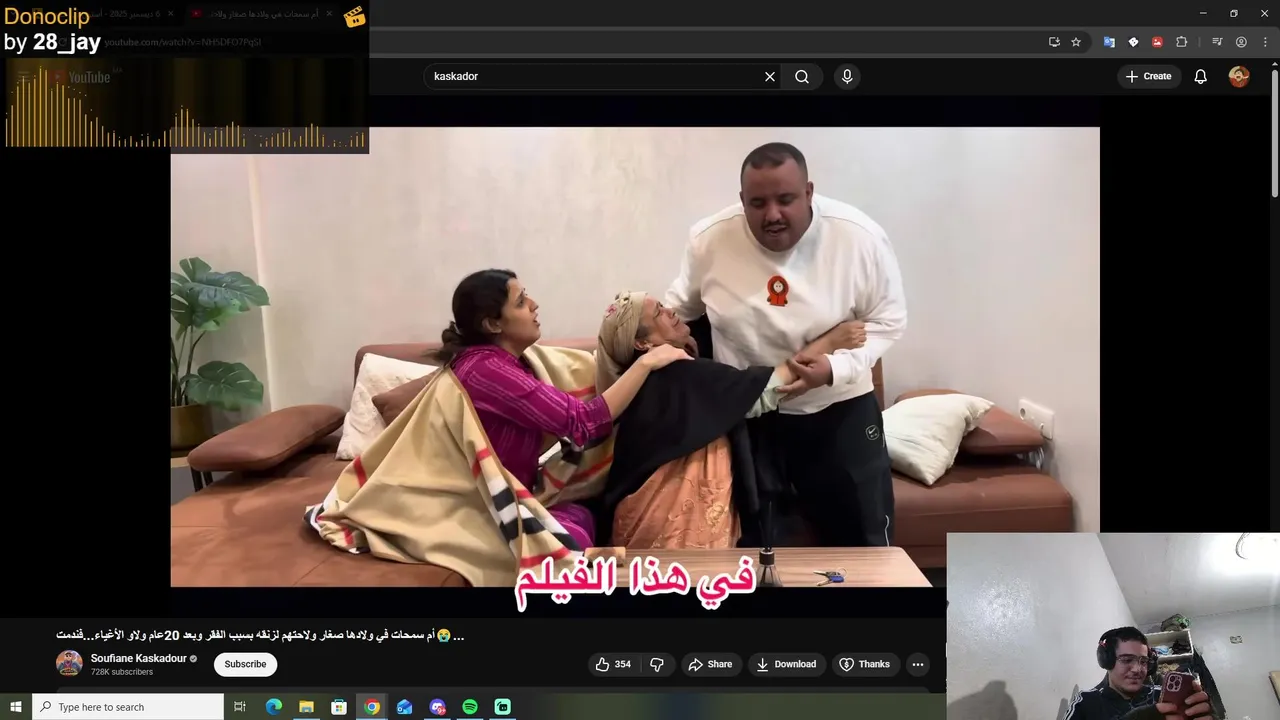Viewport: 1280px width, 720px height.
Task: Install this page as an app
Action: tap(1054, 42)
